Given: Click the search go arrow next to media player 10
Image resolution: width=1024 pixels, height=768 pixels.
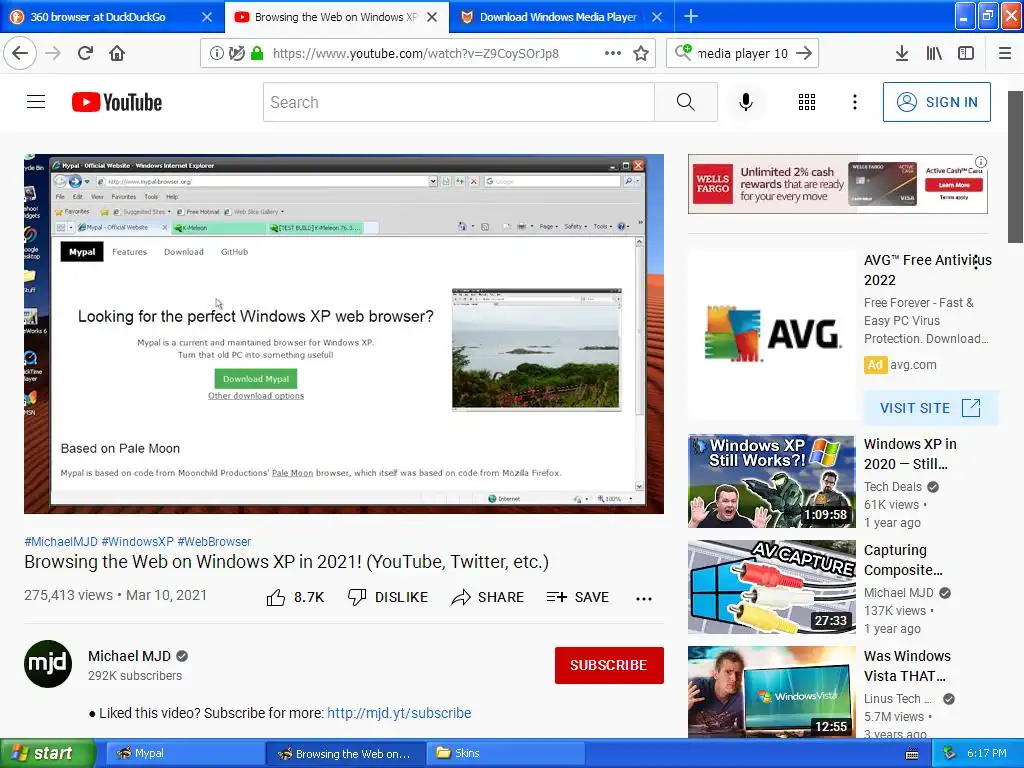Looking at the screenshot, I should click(x=804, y=53).
